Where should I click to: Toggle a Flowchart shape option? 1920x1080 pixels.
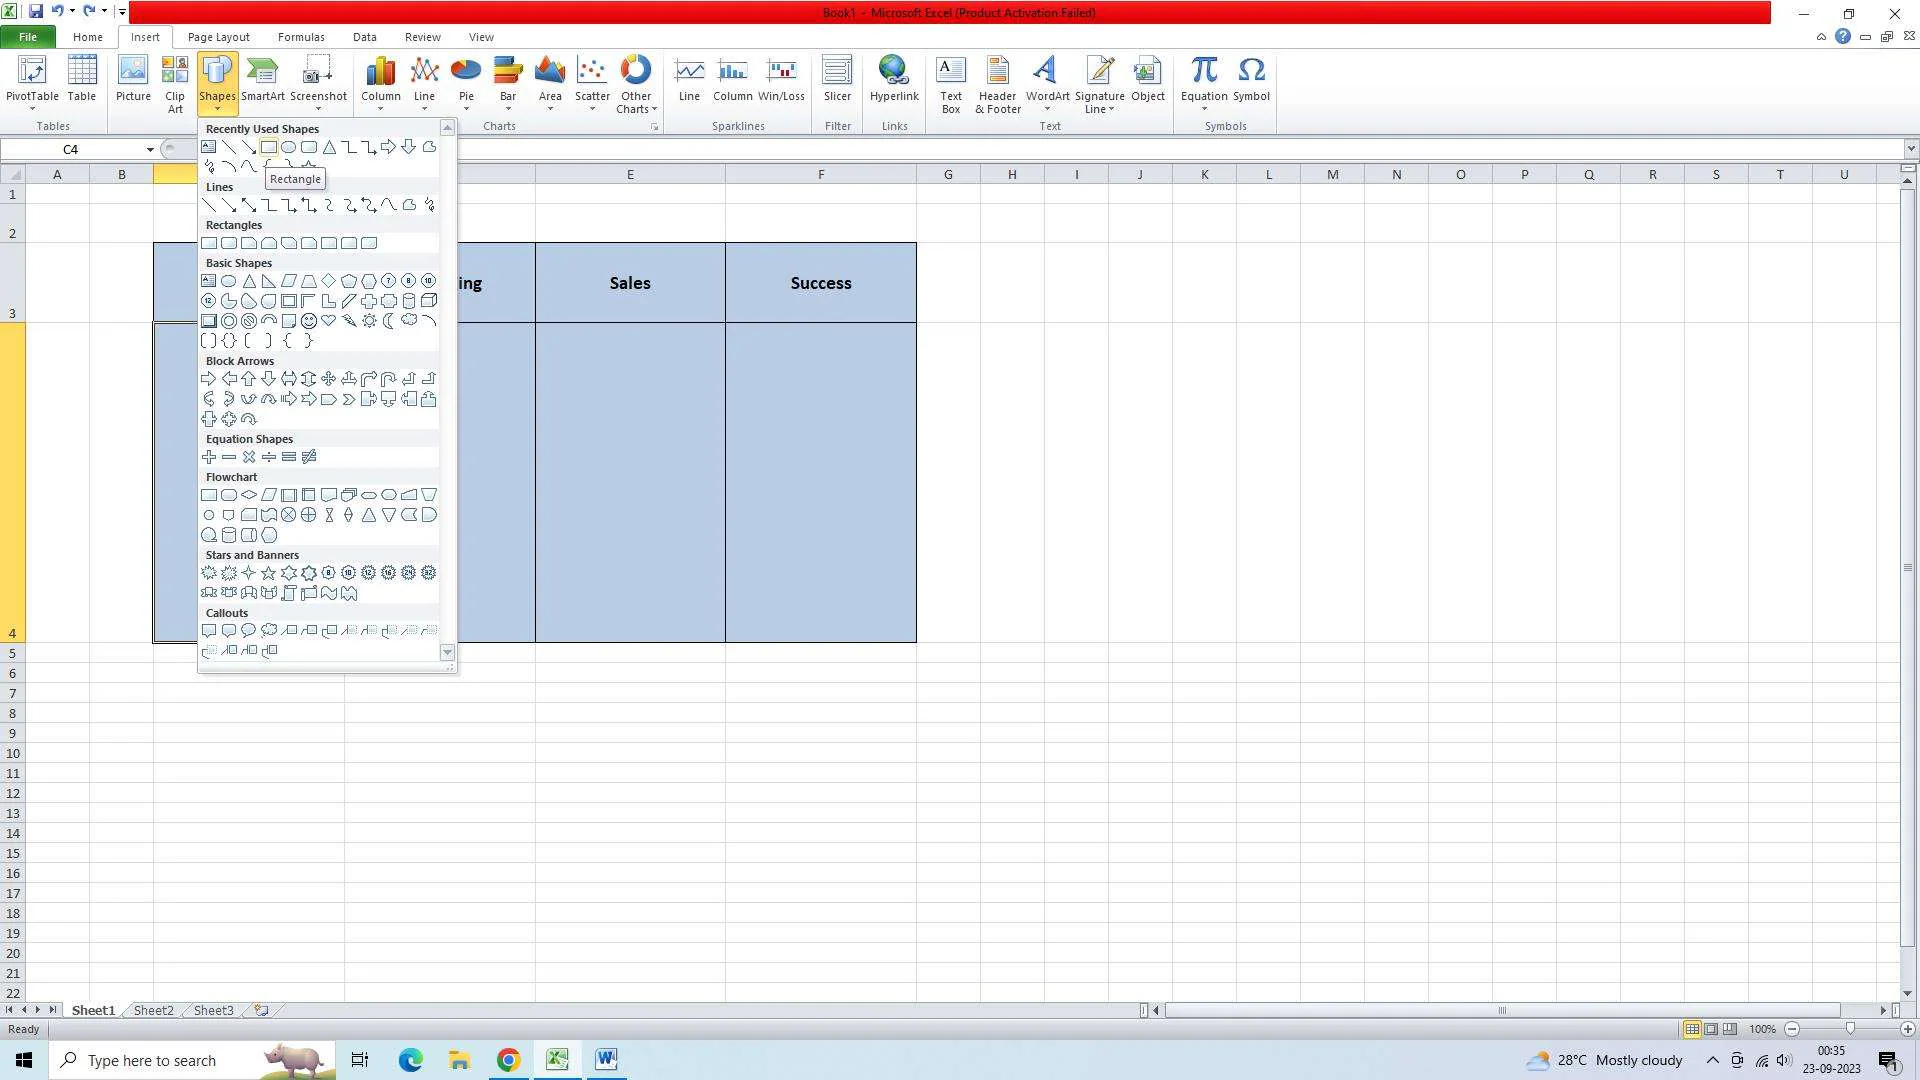coord(210,495)
